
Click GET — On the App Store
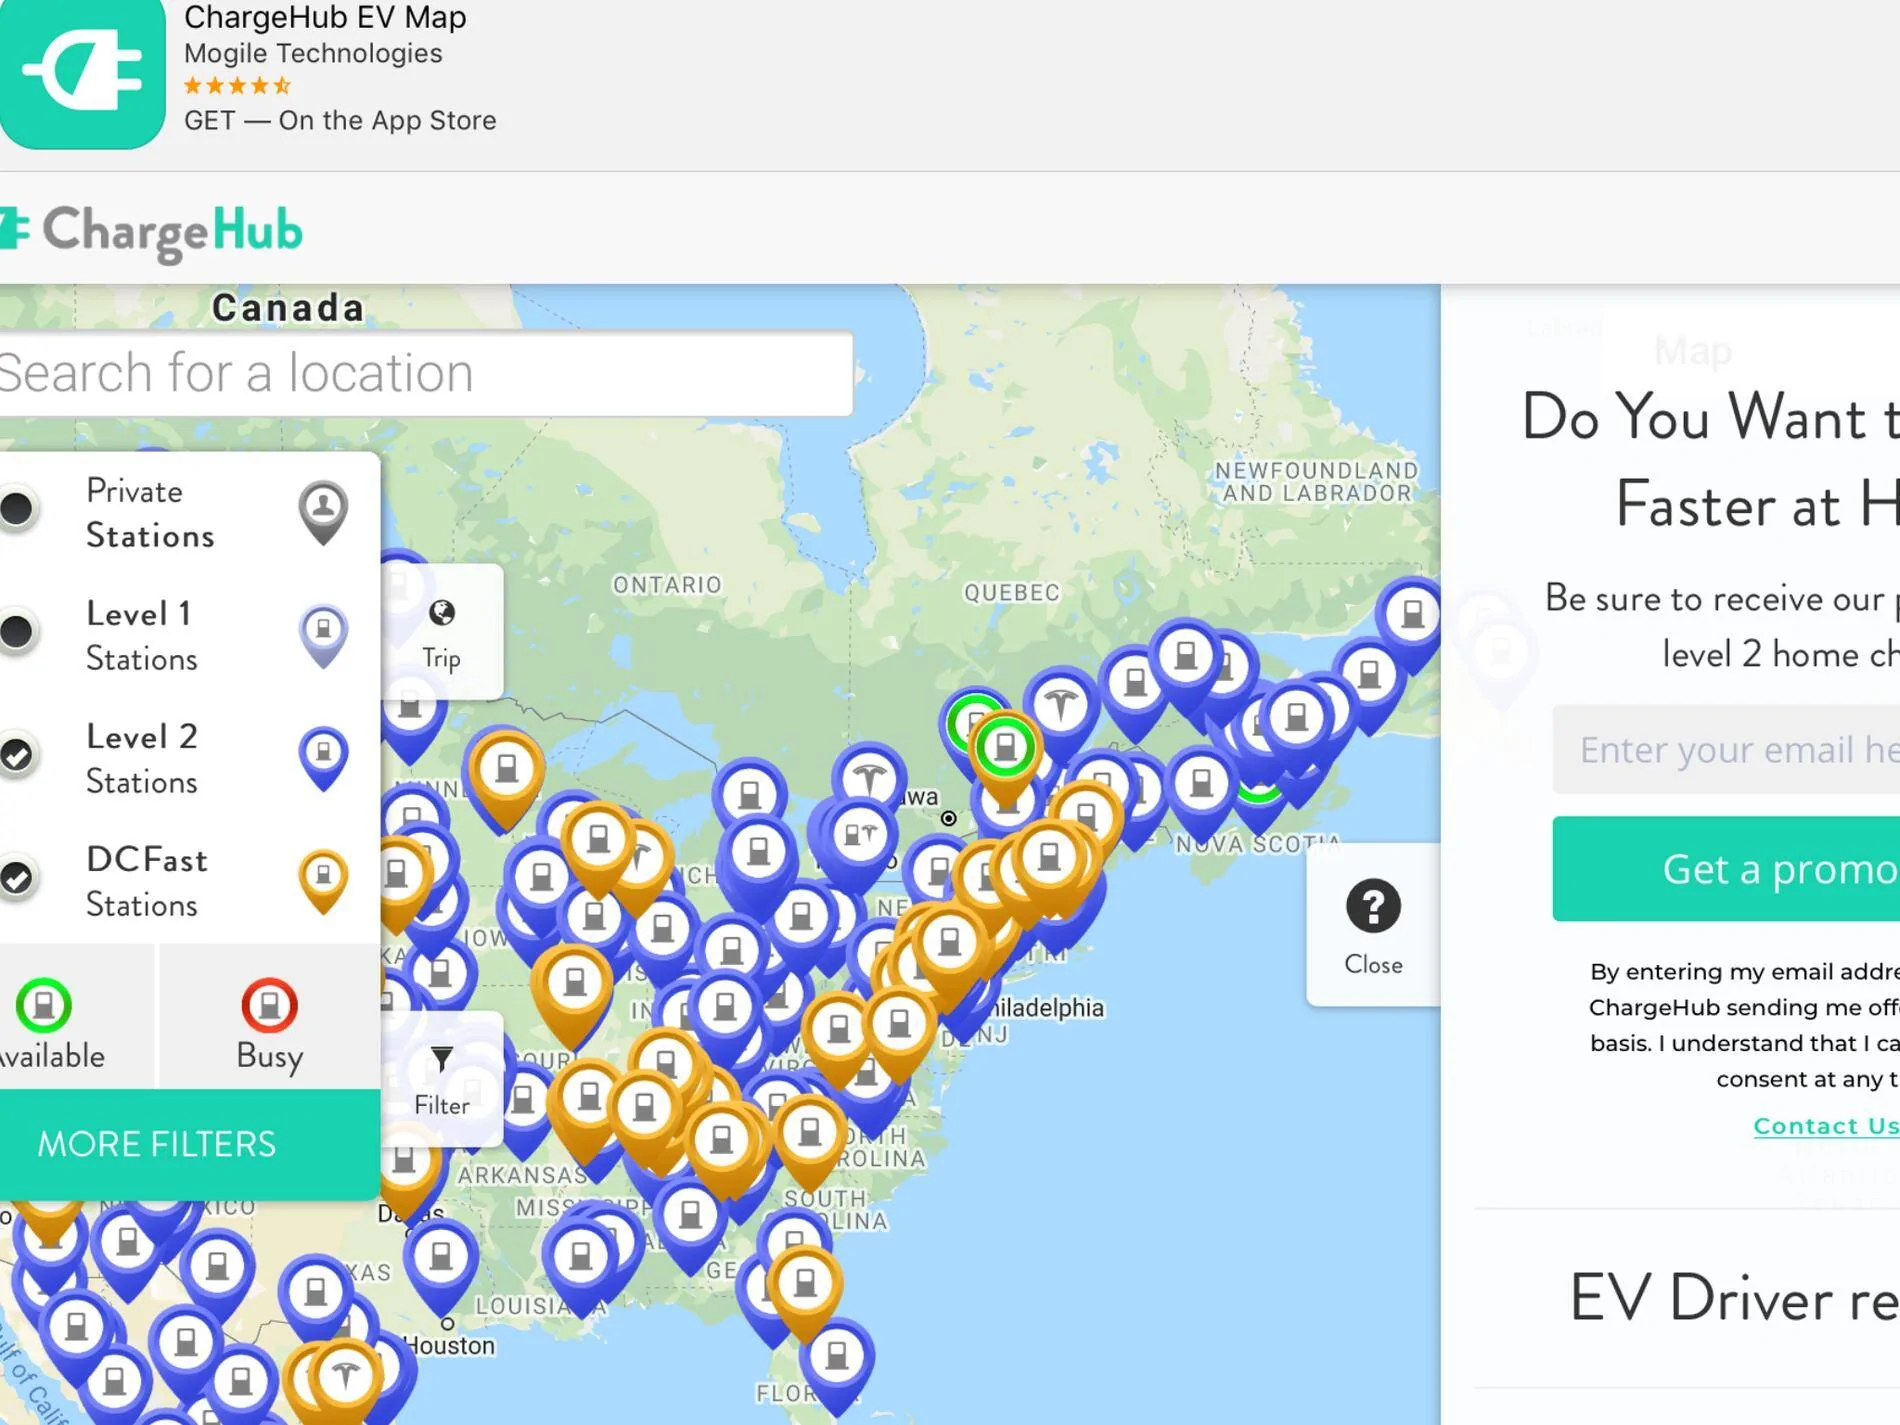[x=340, y=120]
